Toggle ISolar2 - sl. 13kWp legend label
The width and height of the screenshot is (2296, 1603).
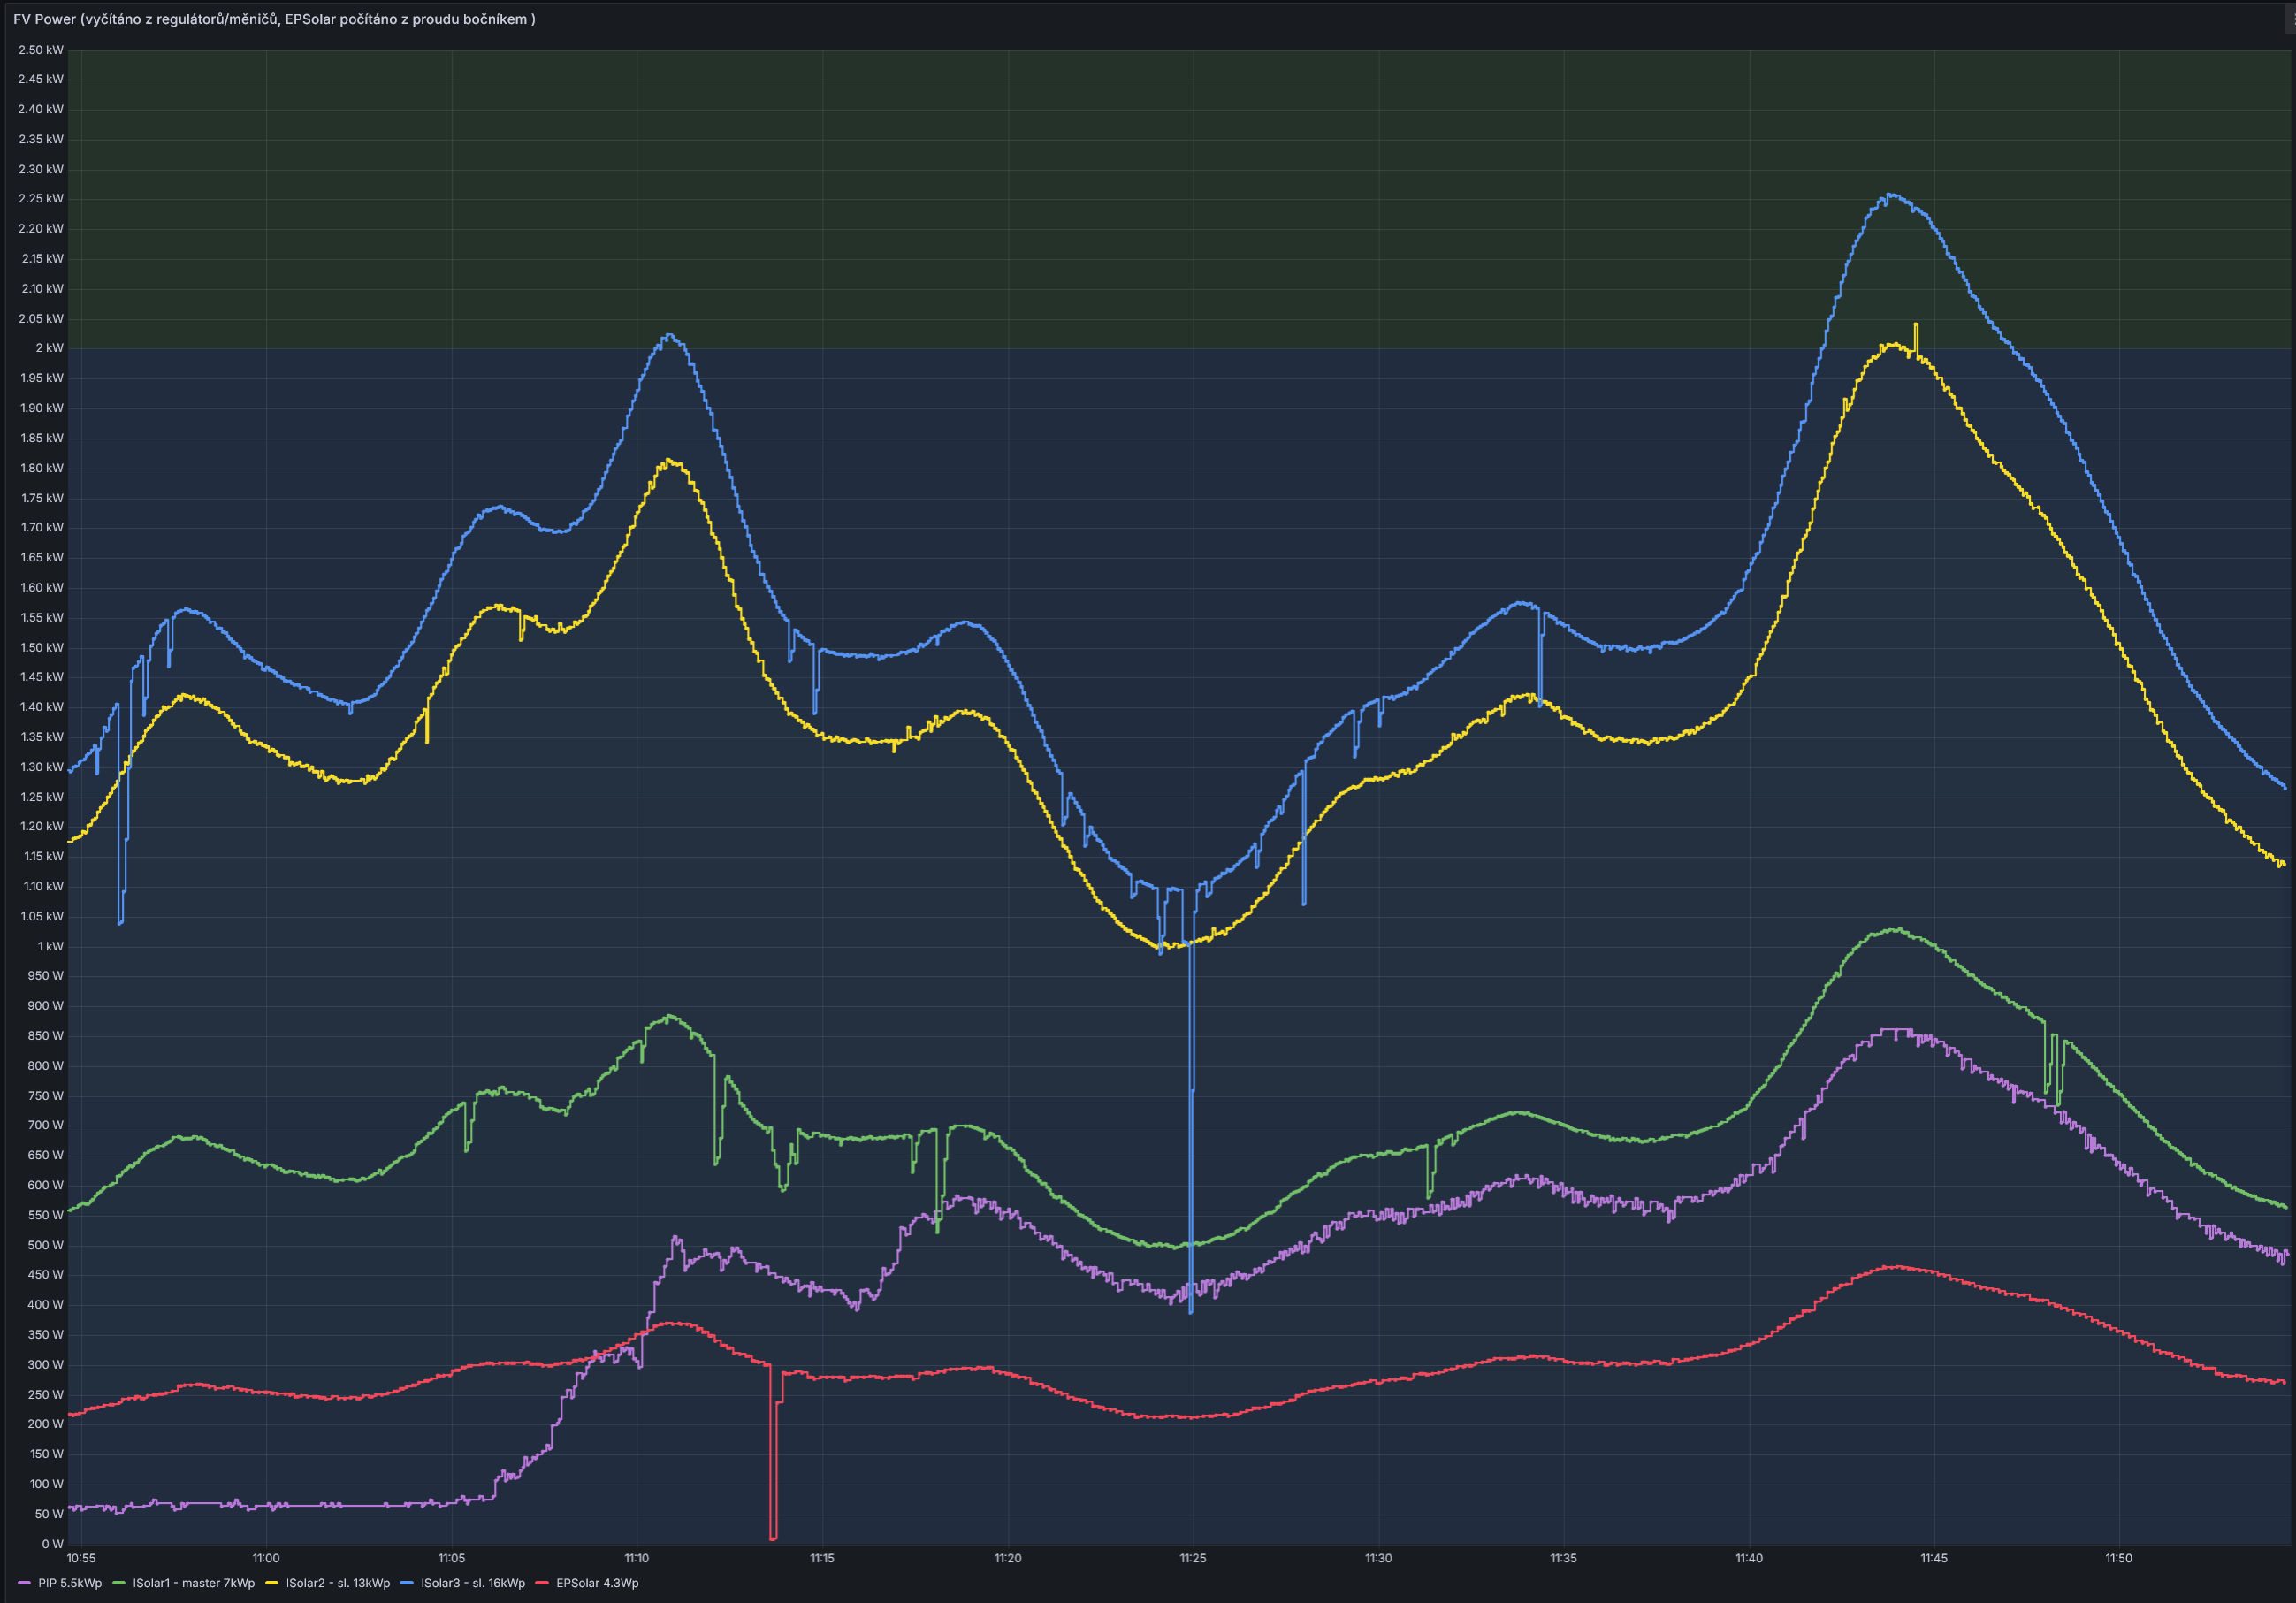(338, 1583)
